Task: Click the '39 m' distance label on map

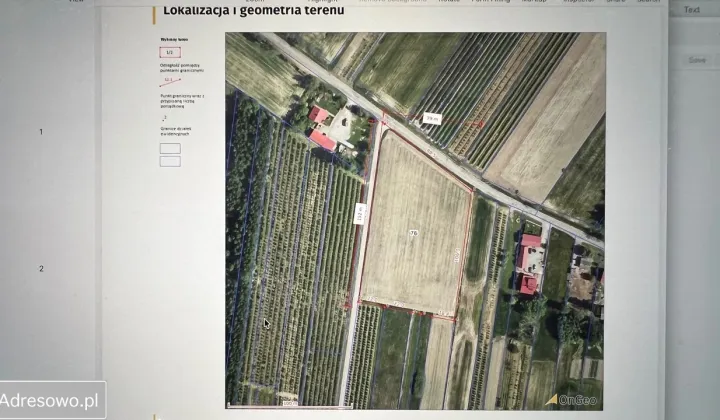Action: 432,118
